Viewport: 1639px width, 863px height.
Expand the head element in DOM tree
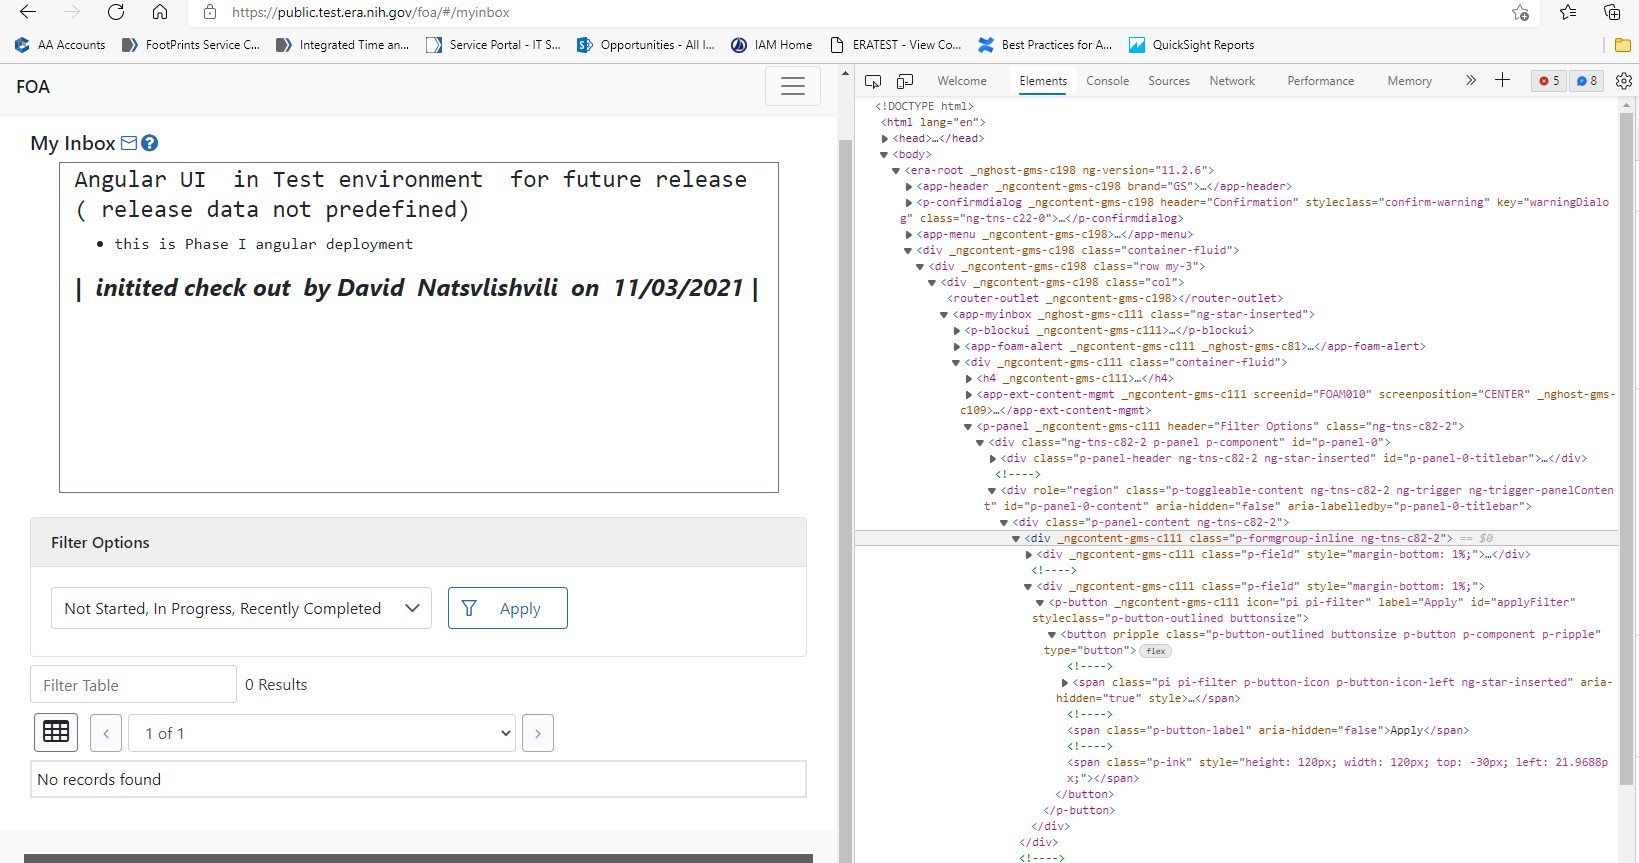[x=885, y=139]
